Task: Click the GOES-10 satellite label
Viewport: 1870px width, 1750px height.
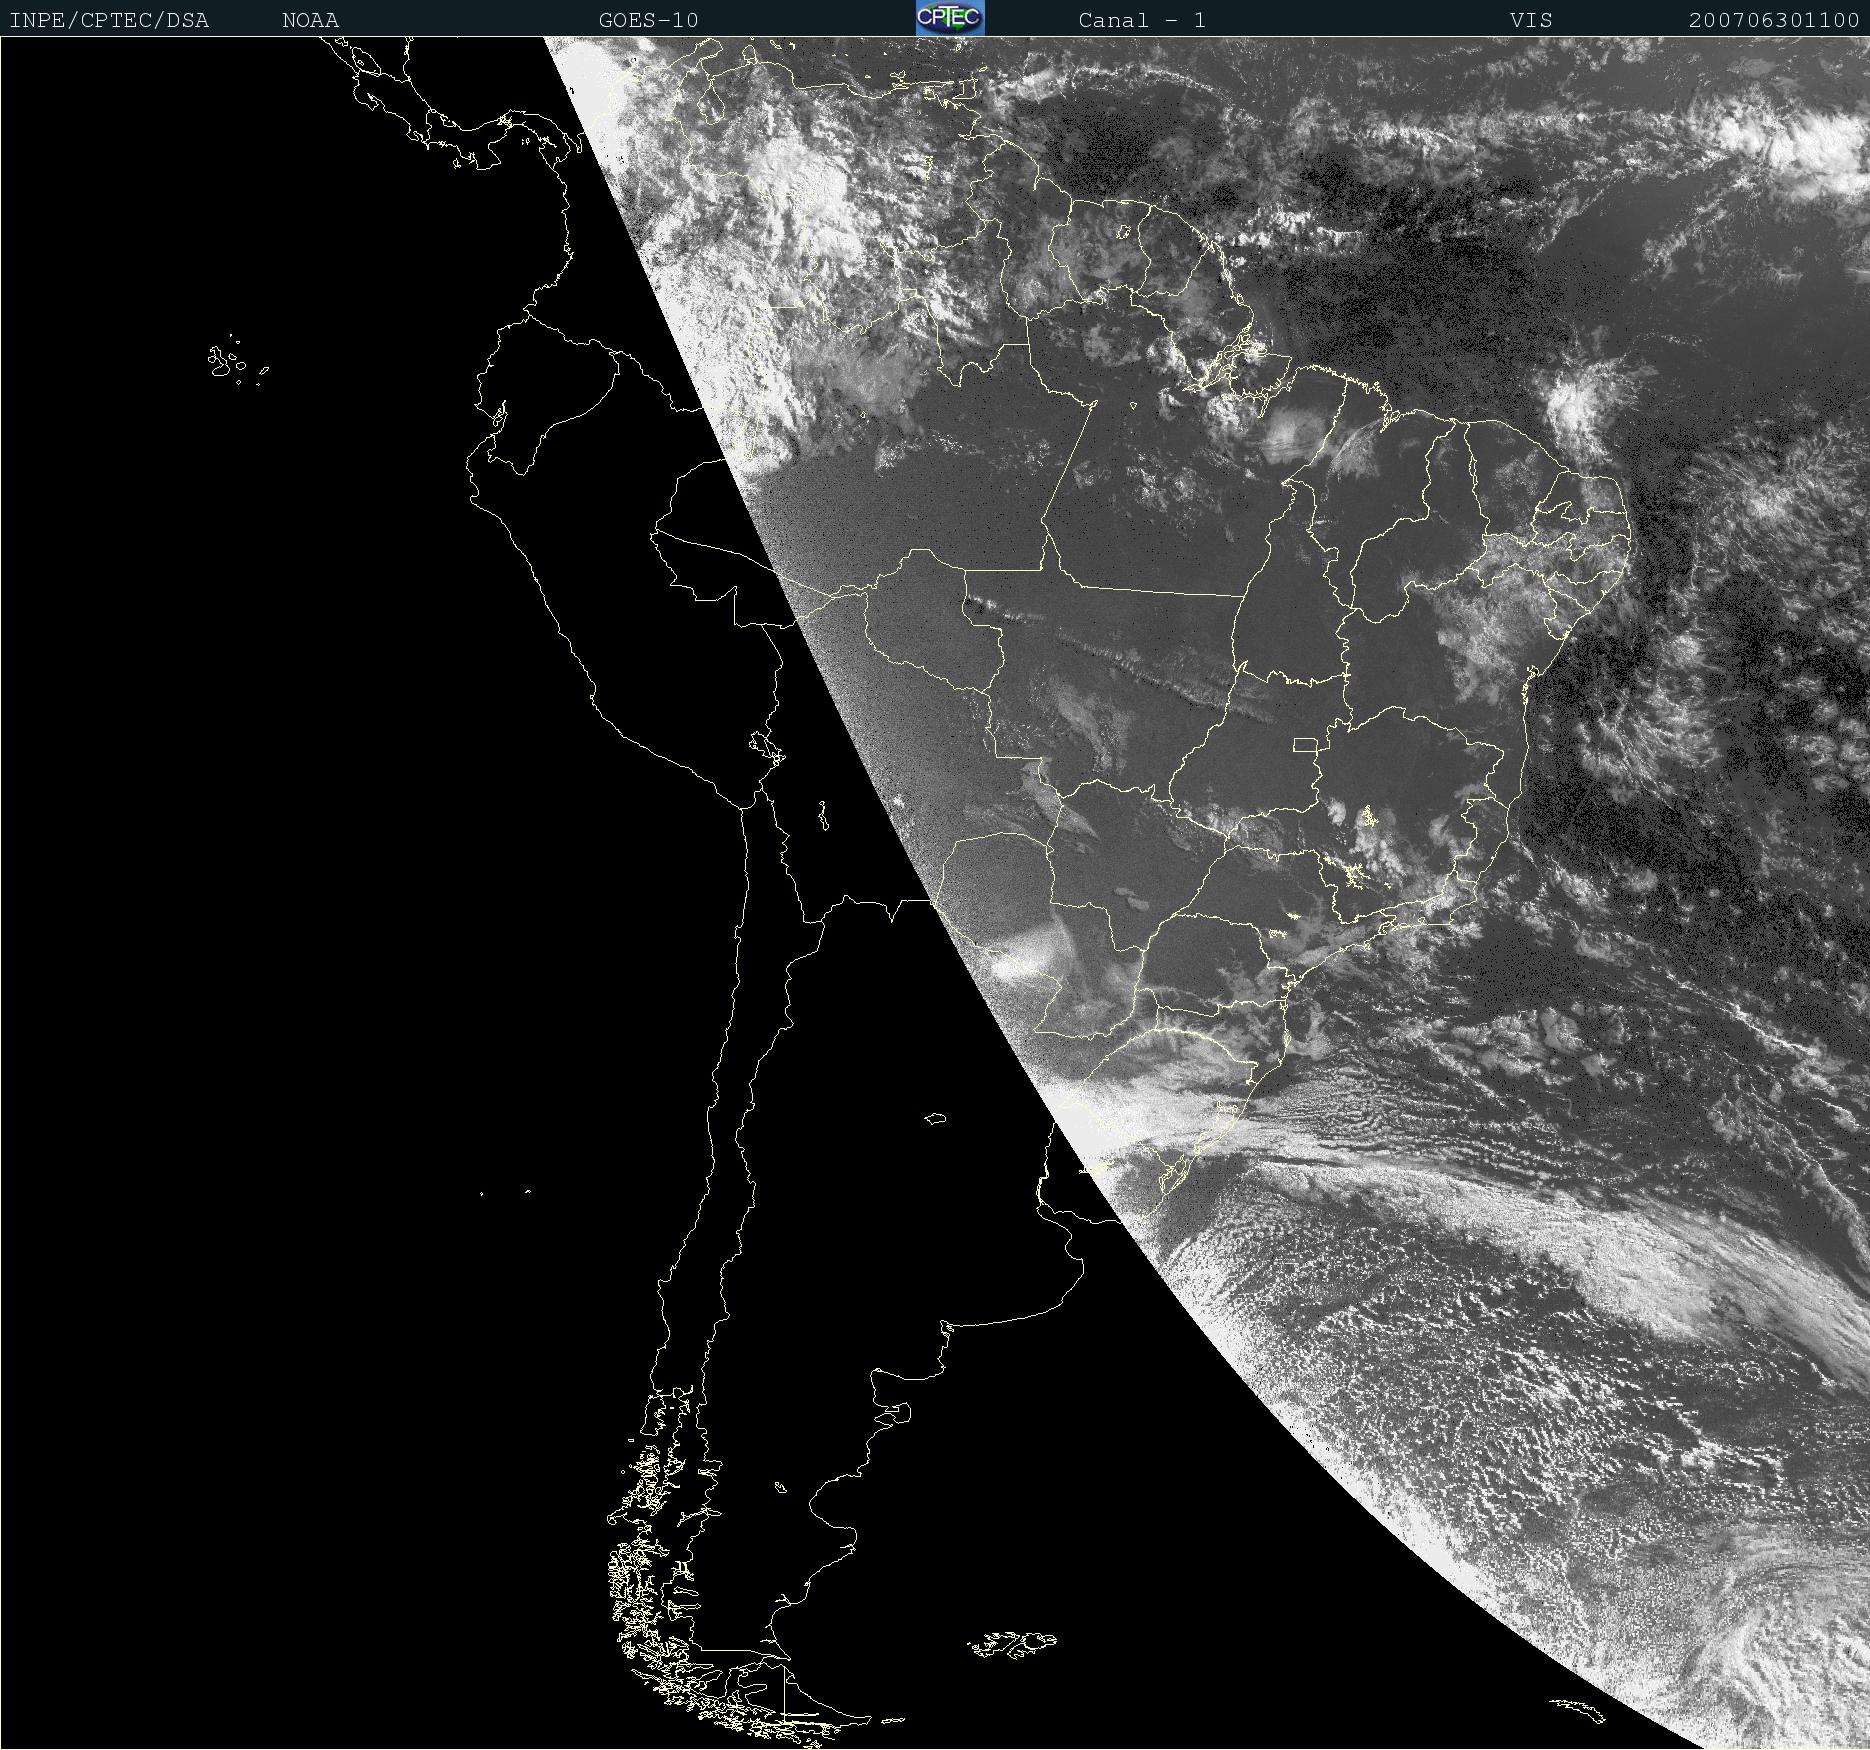Action: coord(648,20)
